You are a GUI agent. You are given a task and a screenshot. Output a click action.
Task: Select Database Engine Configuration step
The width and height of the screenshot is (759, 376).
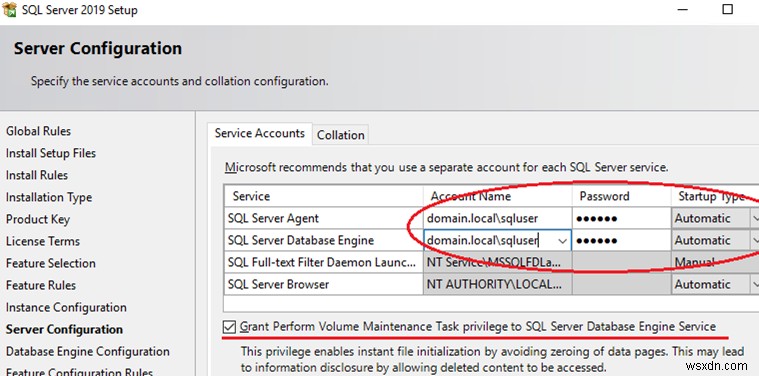click(x=88, y=352)
